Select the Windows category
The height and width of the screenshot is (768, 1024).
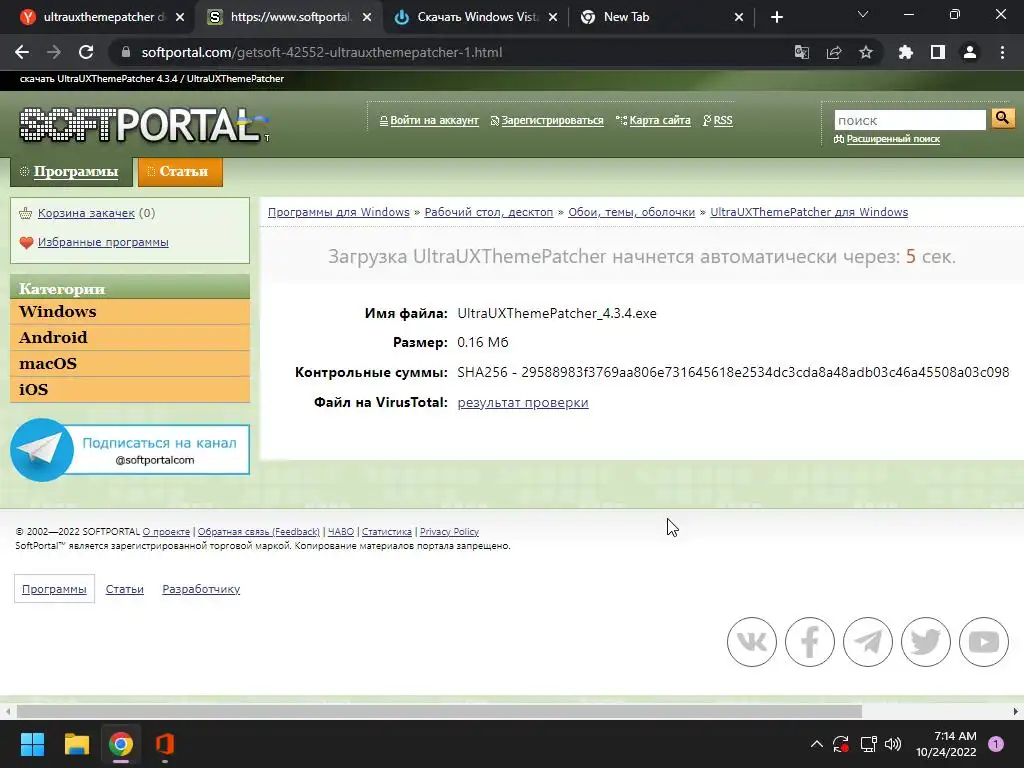pos(130,312)
